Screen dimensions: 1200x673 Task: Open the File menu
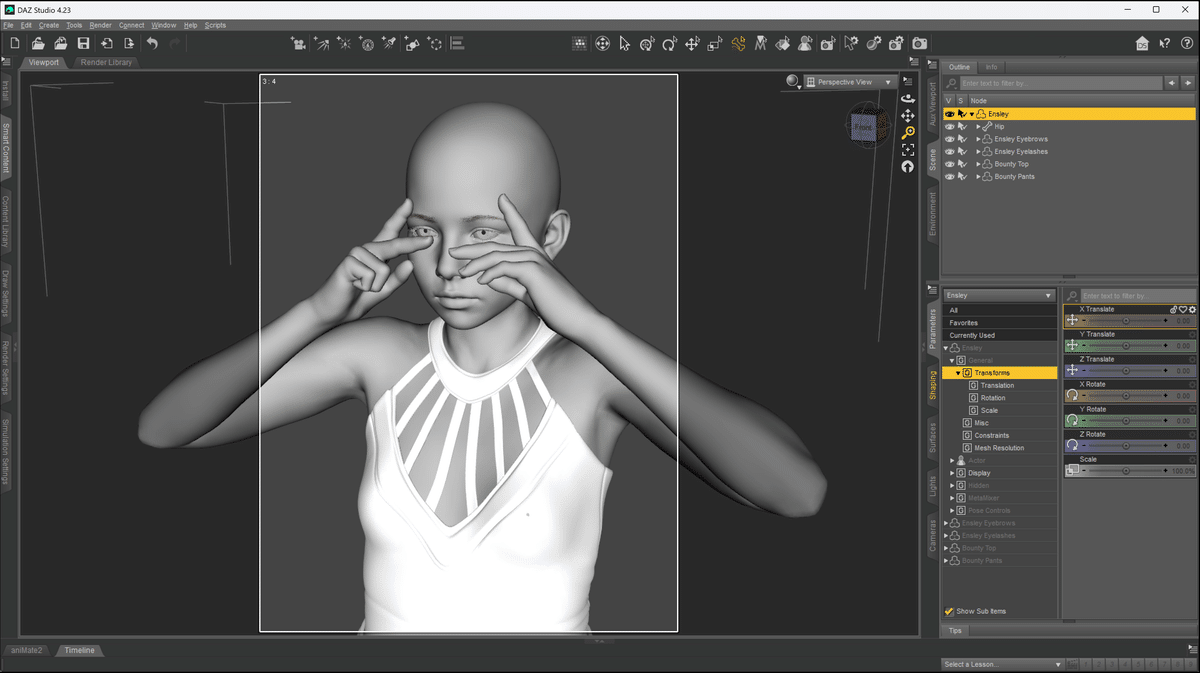click(x=9, y=25)
